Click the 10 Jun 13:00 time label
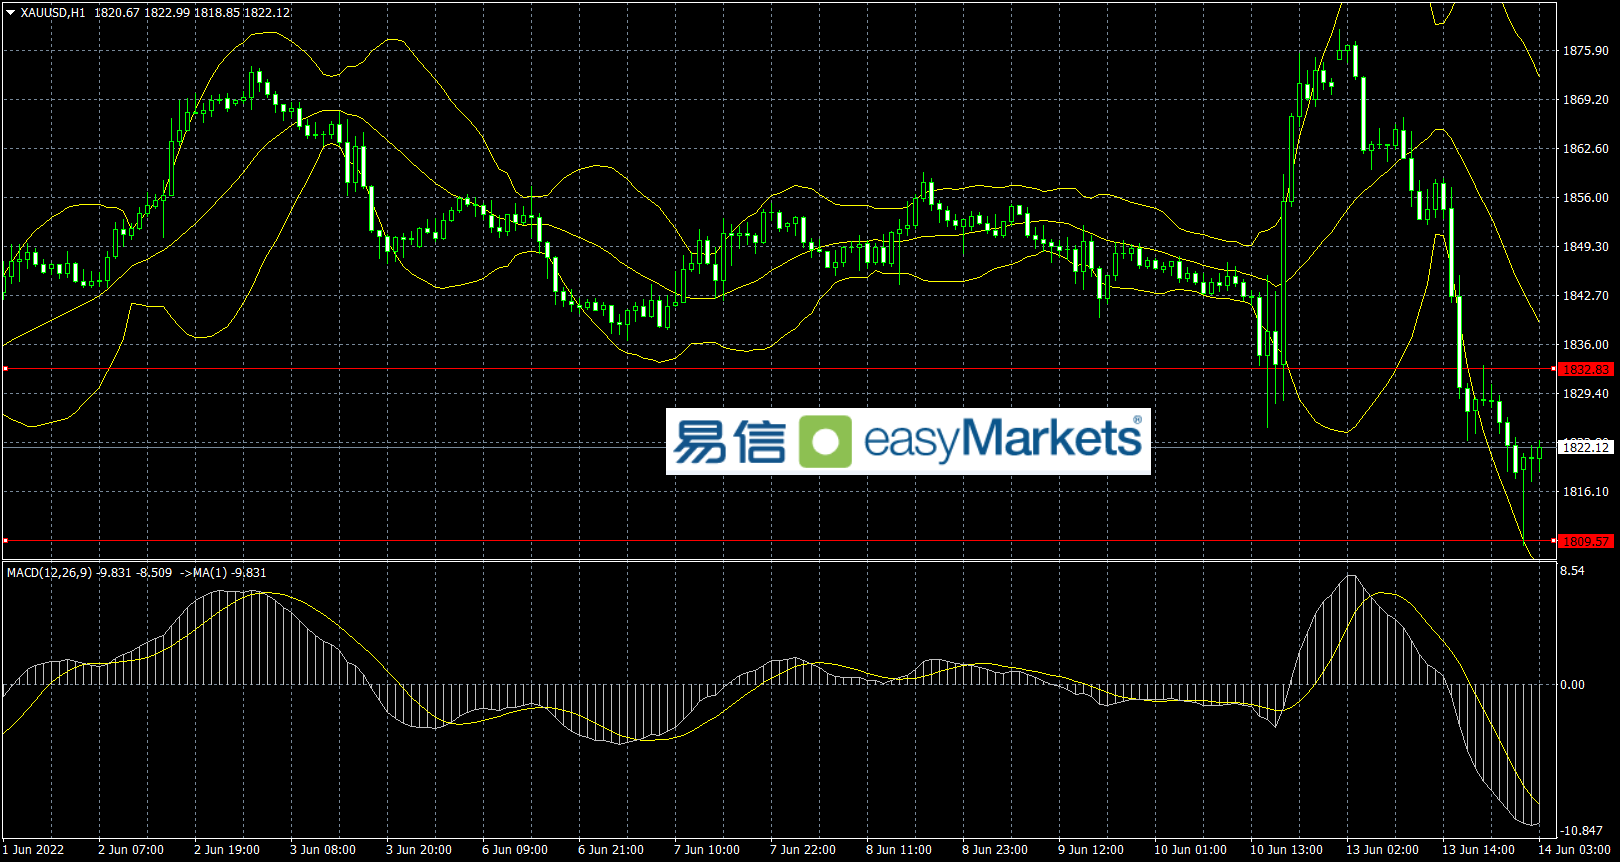 tap(1286, 850)
